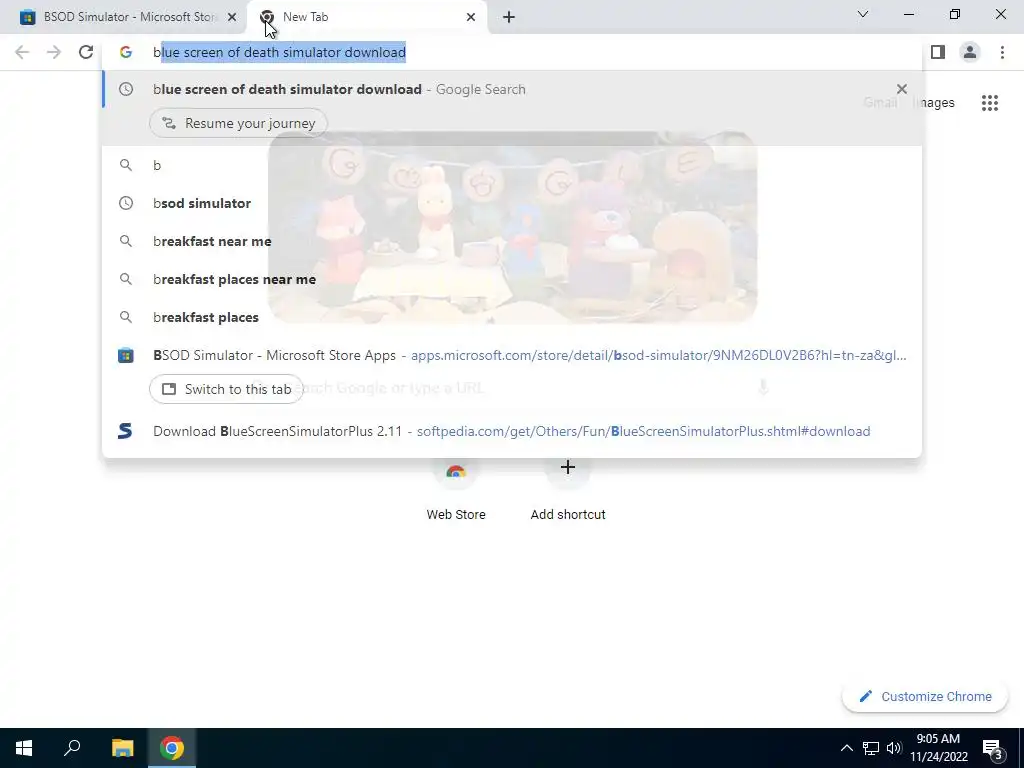Open the Download BlueScreenSimulatorPlus 2.11 suggestion
Screen dimensions: 1024x768
point(511,431)
